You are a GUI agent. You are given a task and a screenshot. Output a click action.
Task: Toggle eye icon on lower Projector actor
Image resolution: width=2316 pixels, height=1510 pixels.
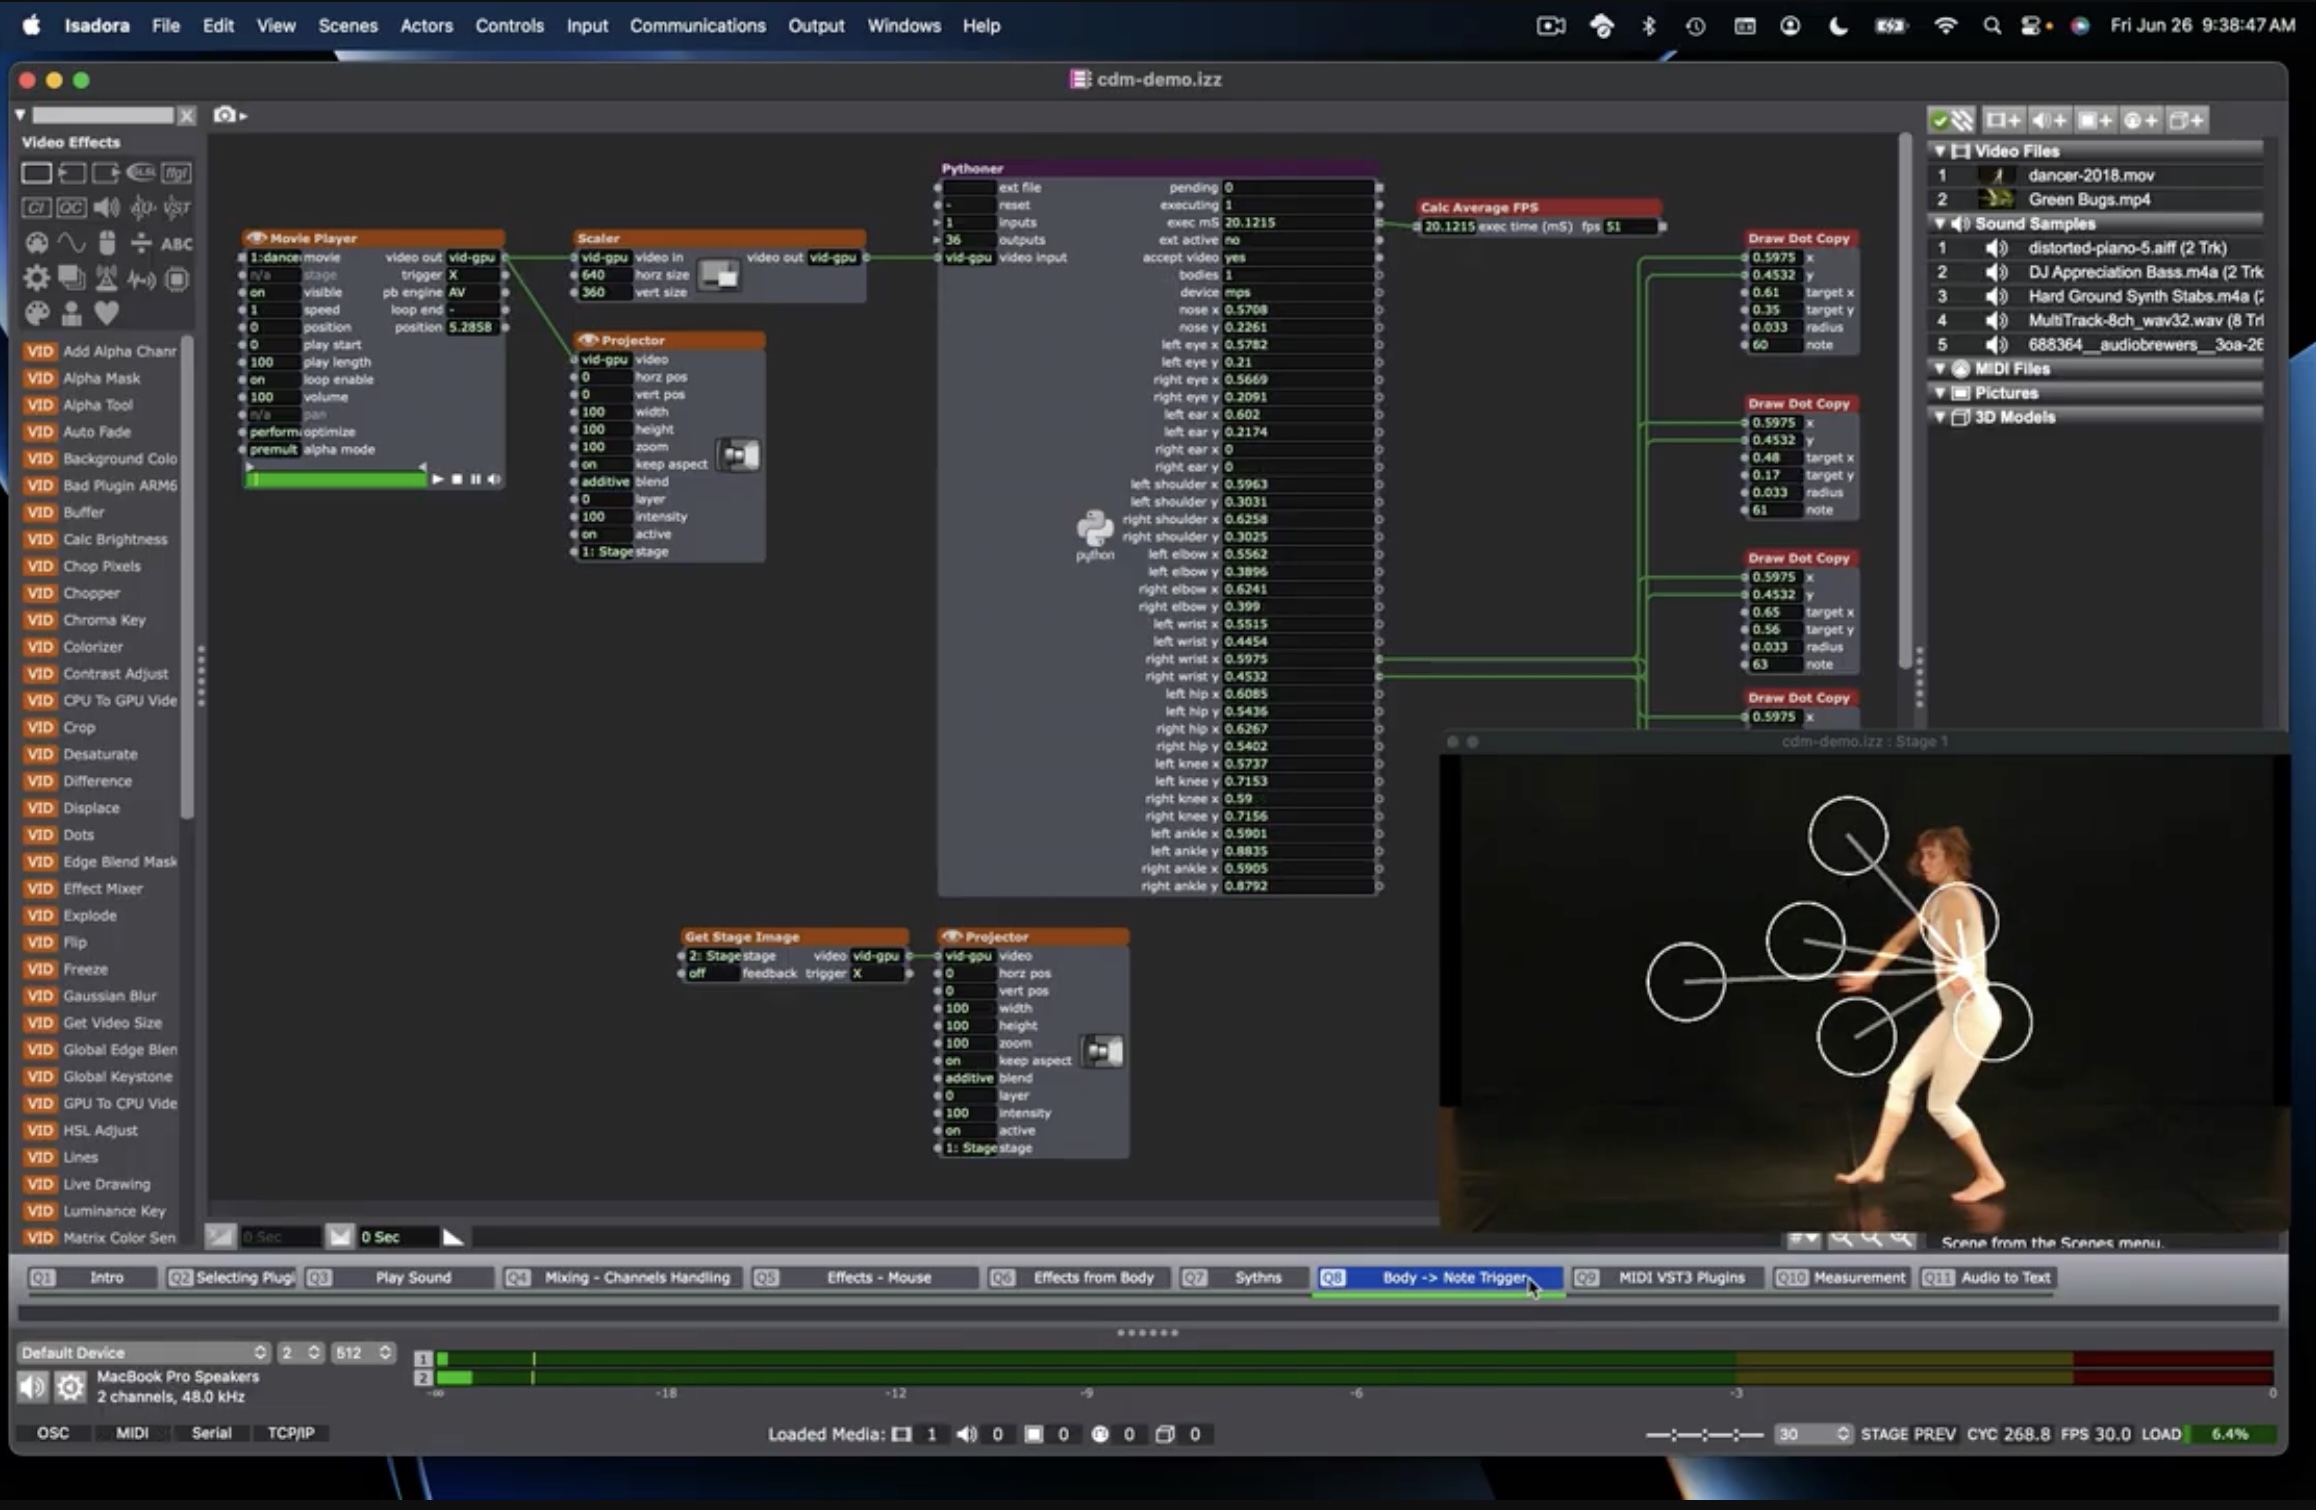click(952, 936)
